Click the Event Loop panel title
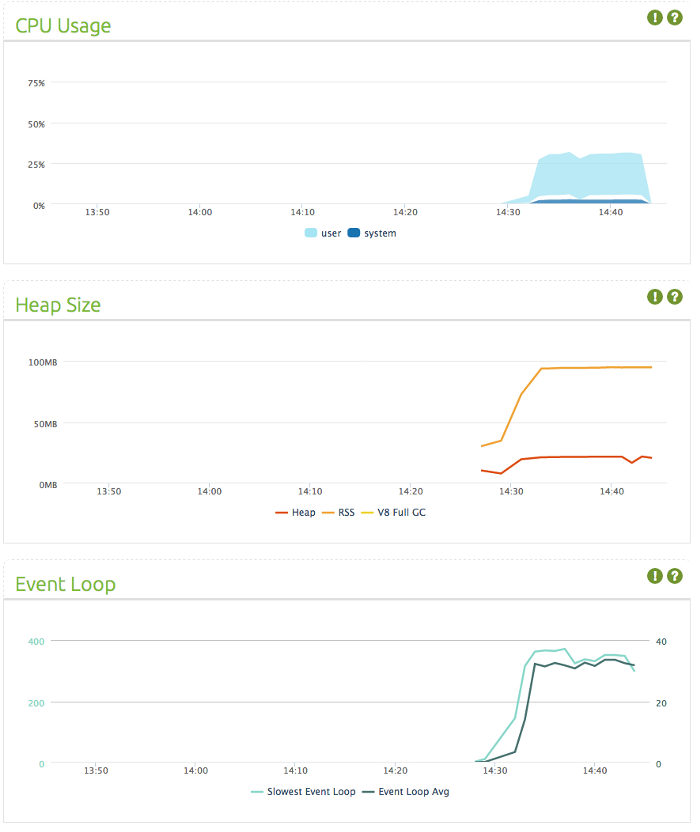 [x=65, y=584]
